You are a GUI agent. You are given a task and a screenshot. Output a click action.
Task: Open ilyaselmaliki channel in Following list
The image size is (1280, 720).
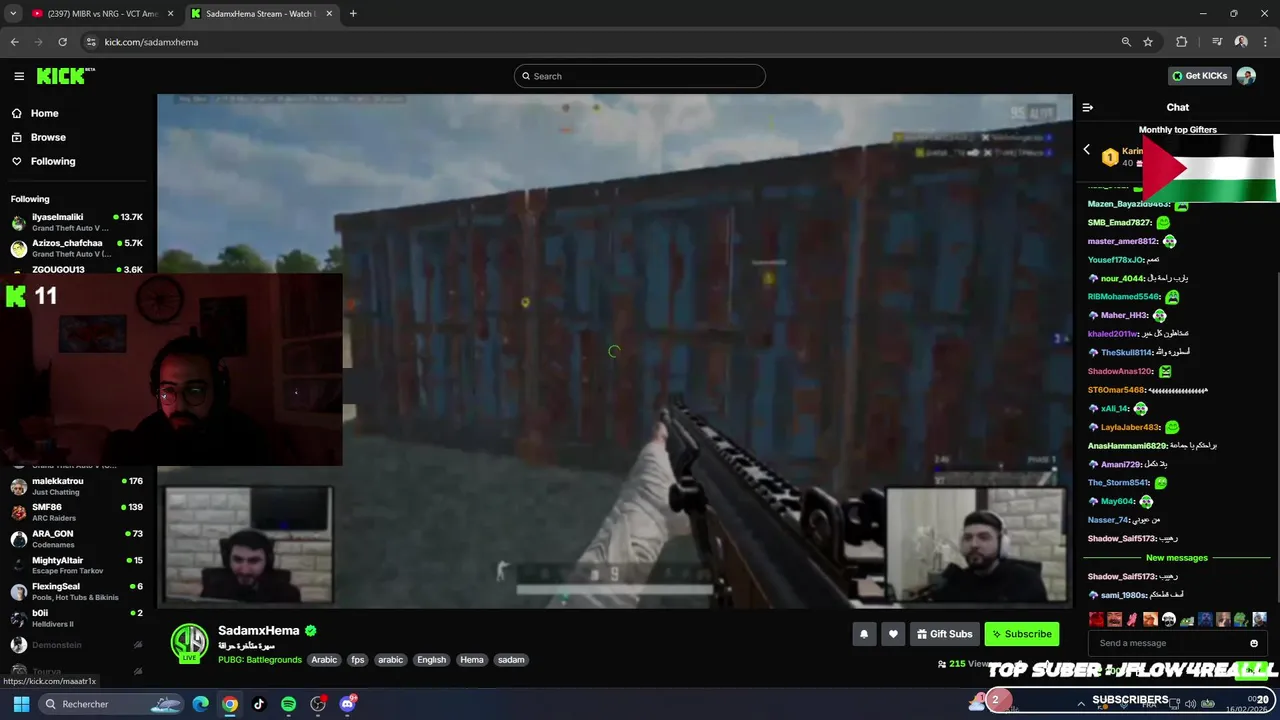(77, 222)
